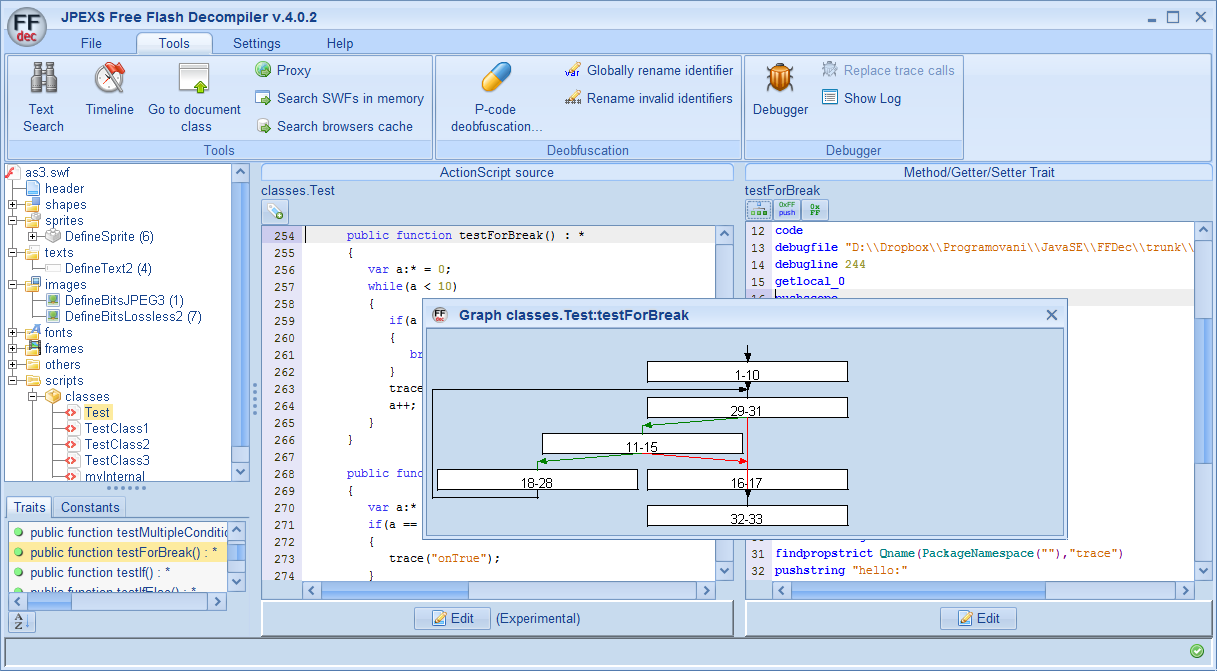Screen dimensions: 1217x671
Task: Click Edit button under P-code panel
Action: [x=978, y=618]
